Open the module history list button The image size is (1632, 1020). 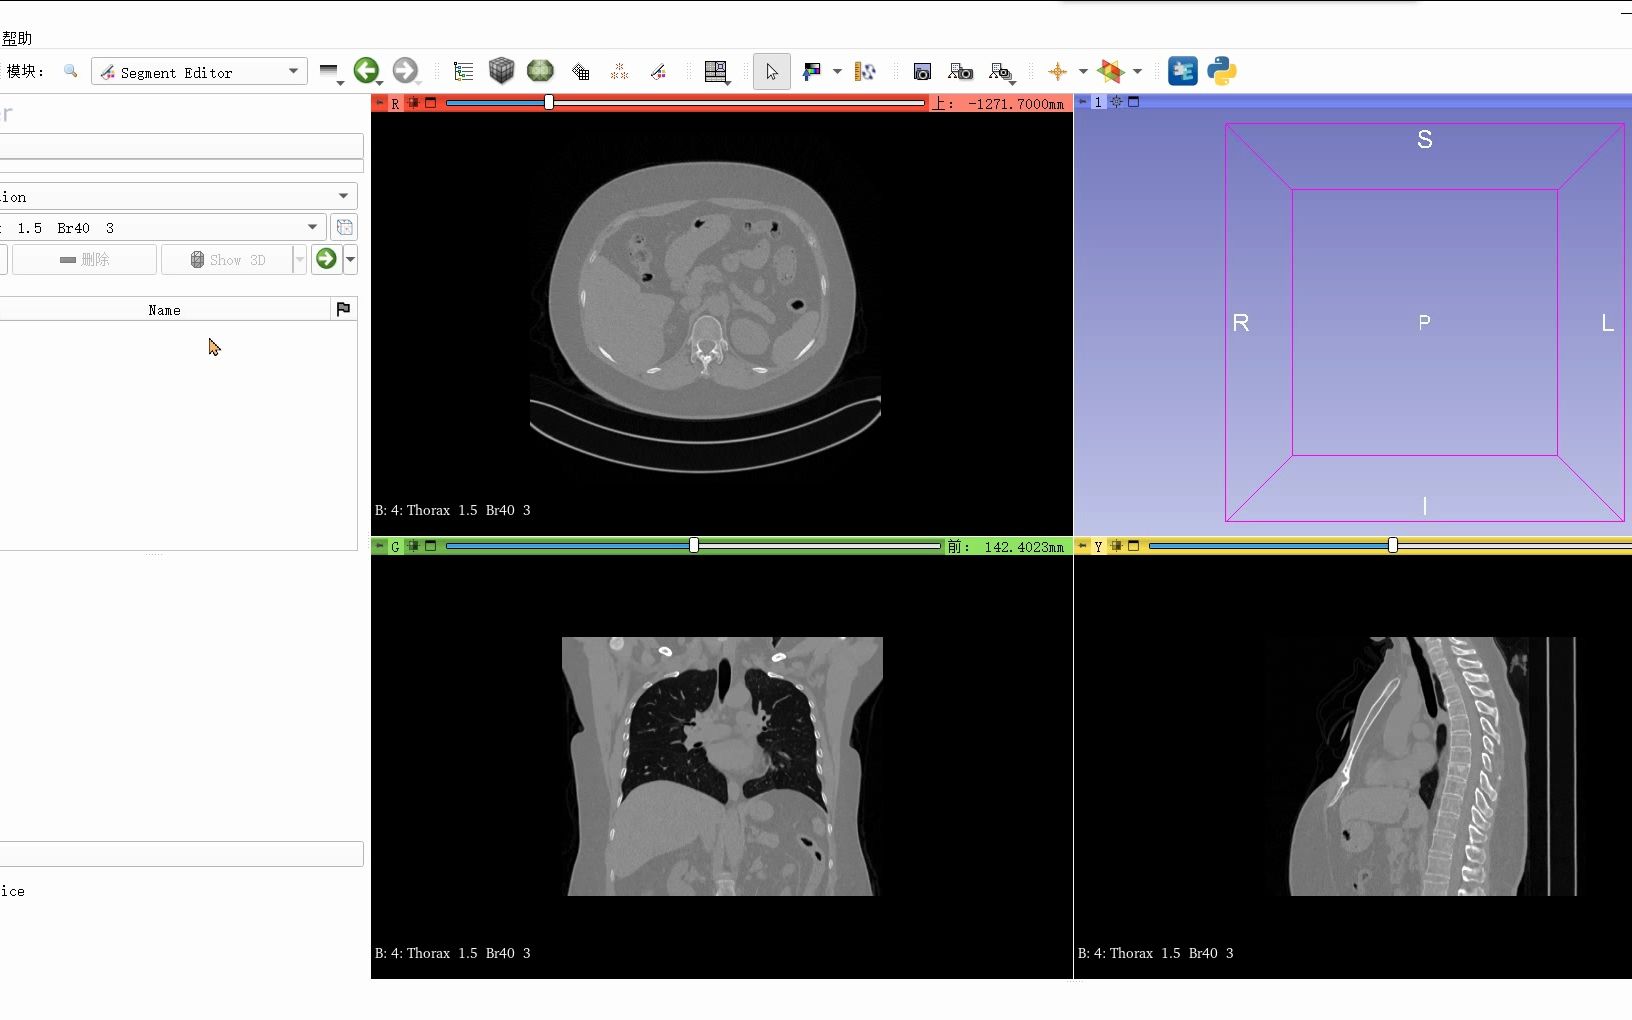330,71
